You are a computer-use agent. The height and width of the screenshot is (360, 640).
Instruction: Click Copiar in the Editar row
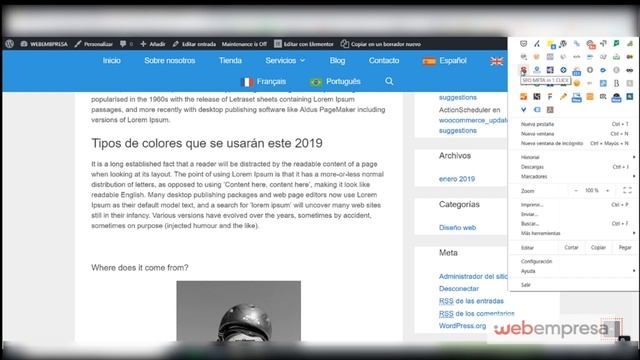[x=598, y=247]
